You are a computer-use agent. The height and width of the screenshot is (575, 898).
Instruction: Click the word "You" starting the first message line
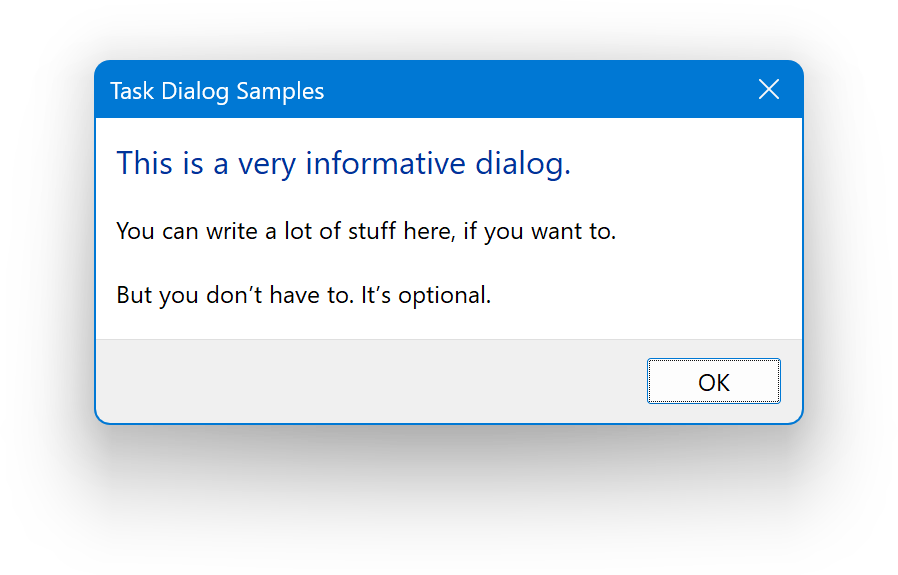coord(135,232)
